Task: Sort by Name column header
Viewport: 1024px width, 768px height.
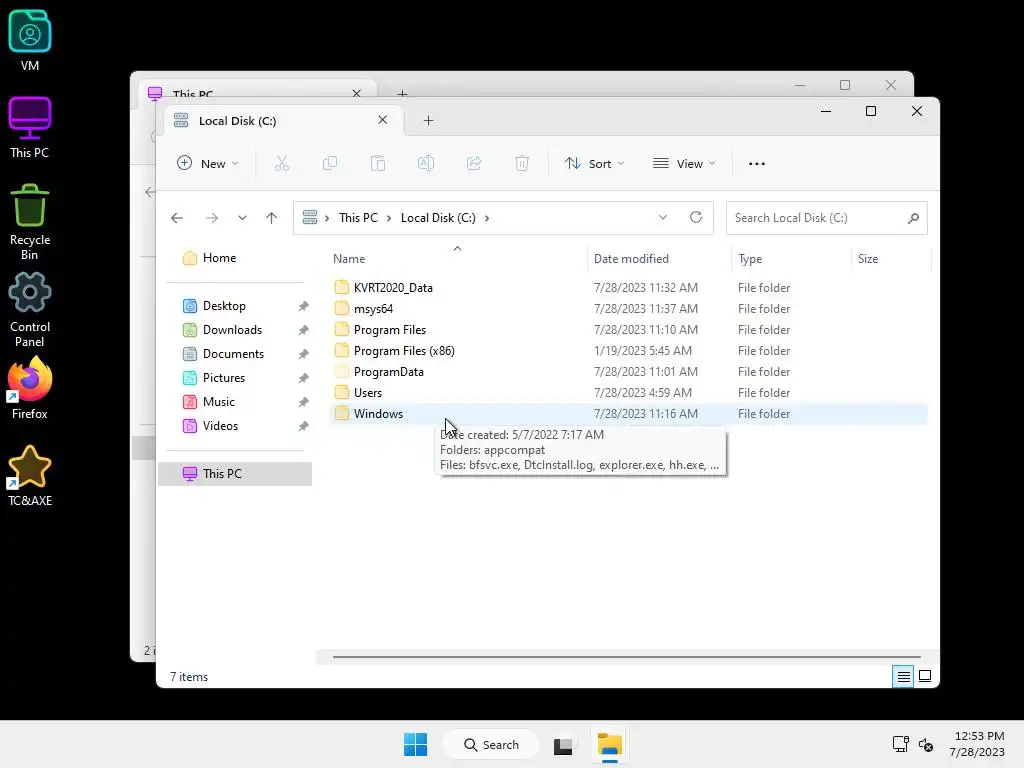Action: click(457, 259)
